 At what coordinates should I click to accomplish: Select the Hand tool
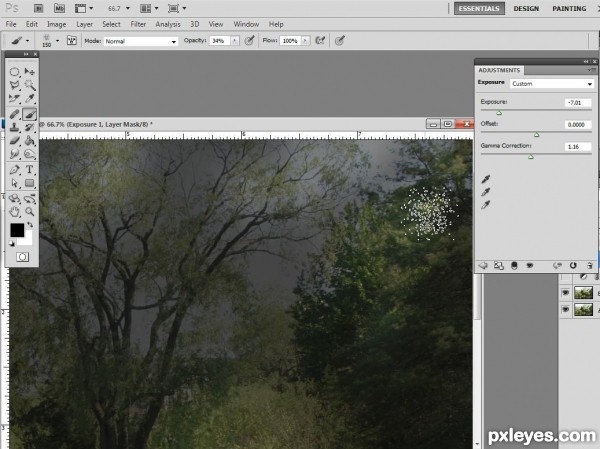(x=15, y=211)
